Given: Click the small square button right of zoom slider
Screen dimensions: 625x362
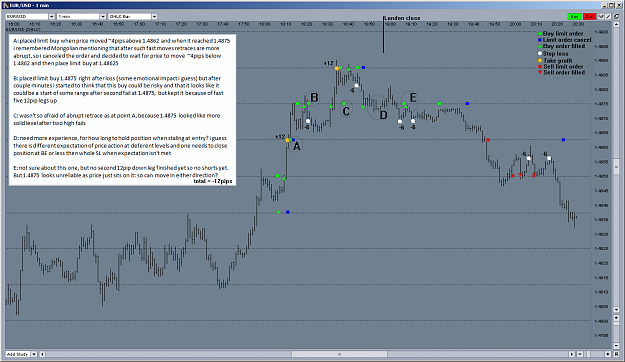Looking at the screenshot, I should tap(608, 354).
